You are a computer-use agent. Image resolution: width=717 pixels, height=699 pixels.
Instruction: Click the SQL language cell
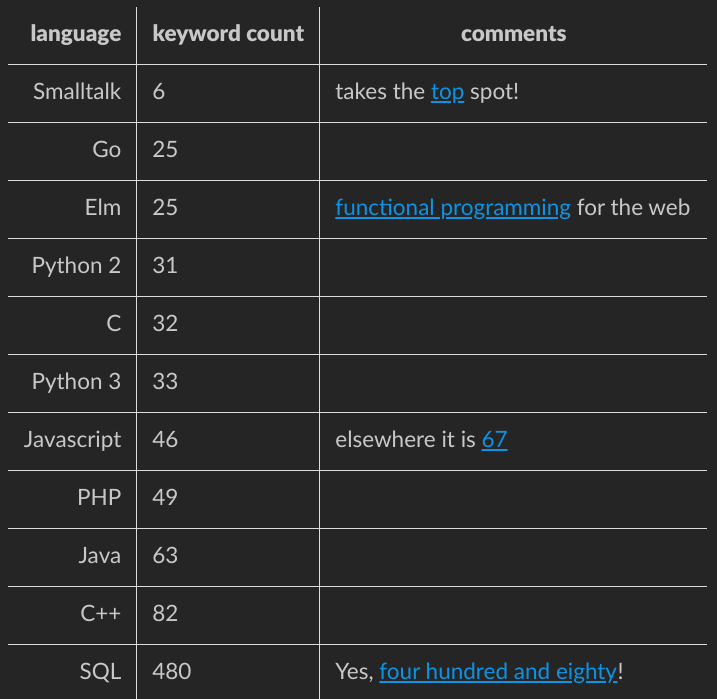click(x=100, y=672)
